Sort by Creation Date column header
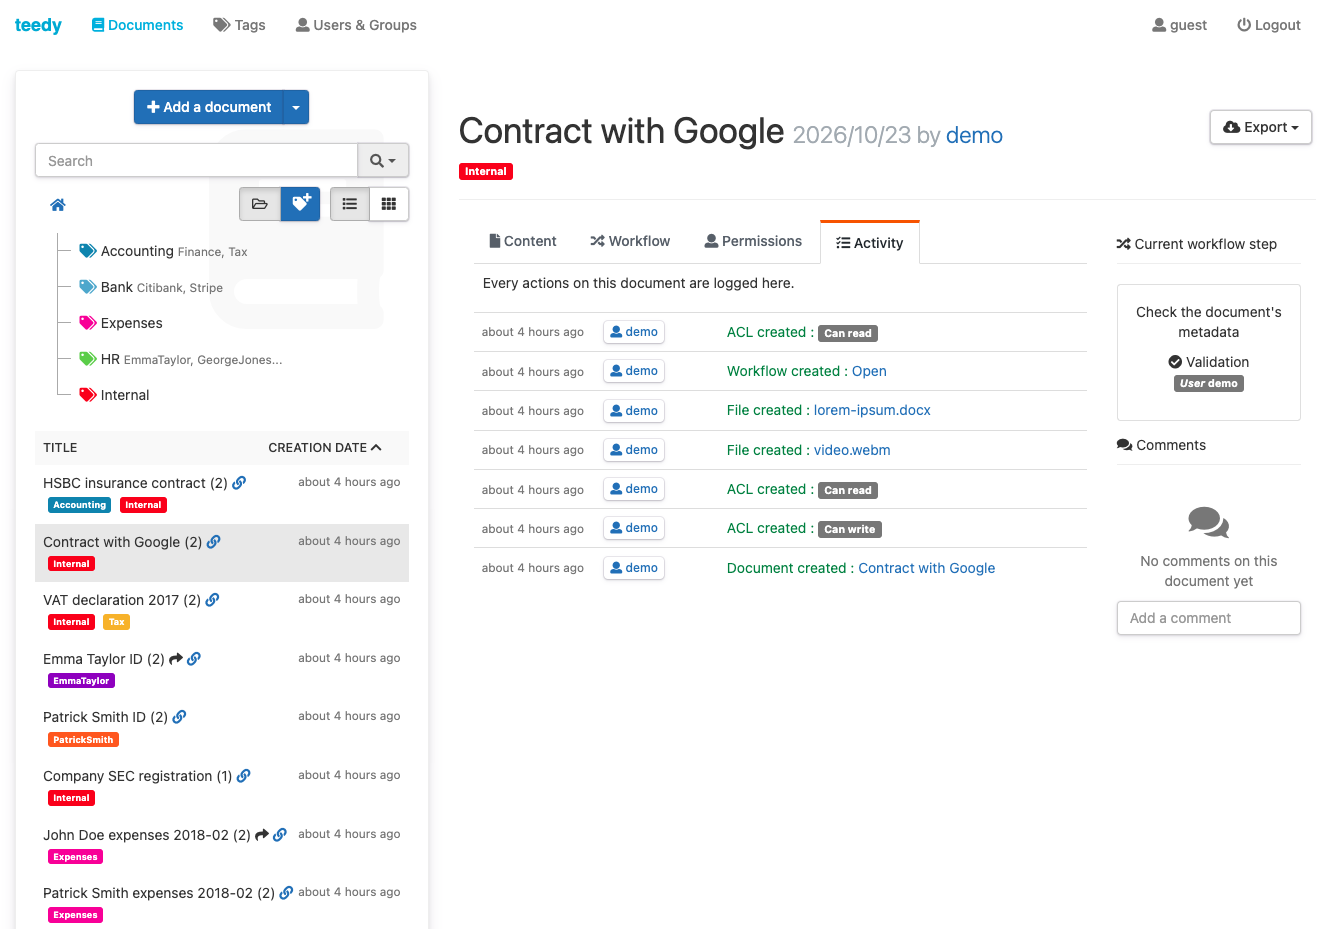1331x929 pixels. (x=325, y=448)
